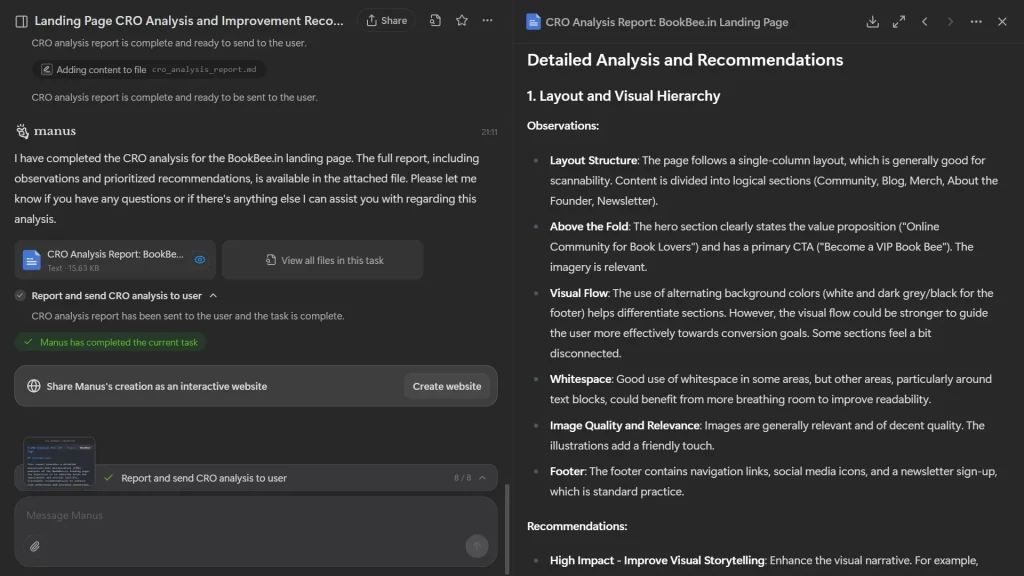Click the Share button
The width and height of the screenshot is (1024, 576).
386,20
